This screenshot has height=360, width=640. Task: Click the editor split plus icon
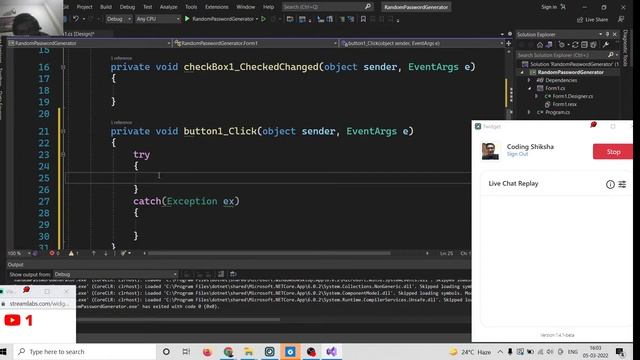509,43
